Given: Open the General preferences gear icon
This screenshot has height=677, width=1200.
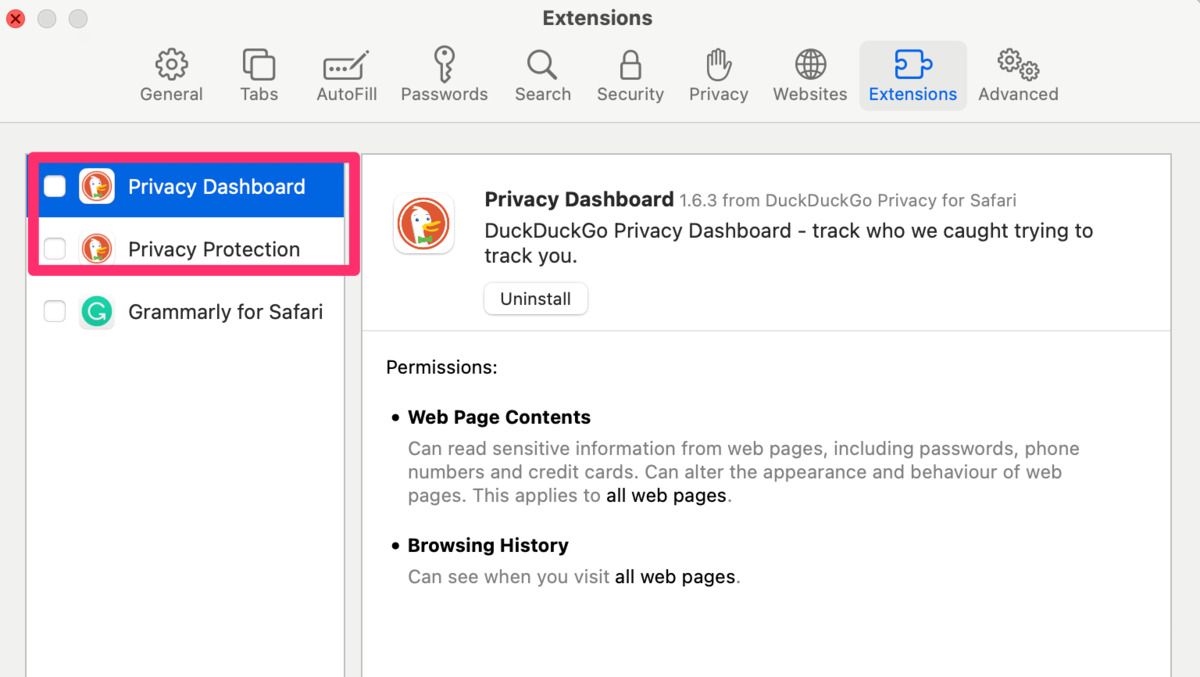Looking at the screenshot, I should (x=171, y=64).
